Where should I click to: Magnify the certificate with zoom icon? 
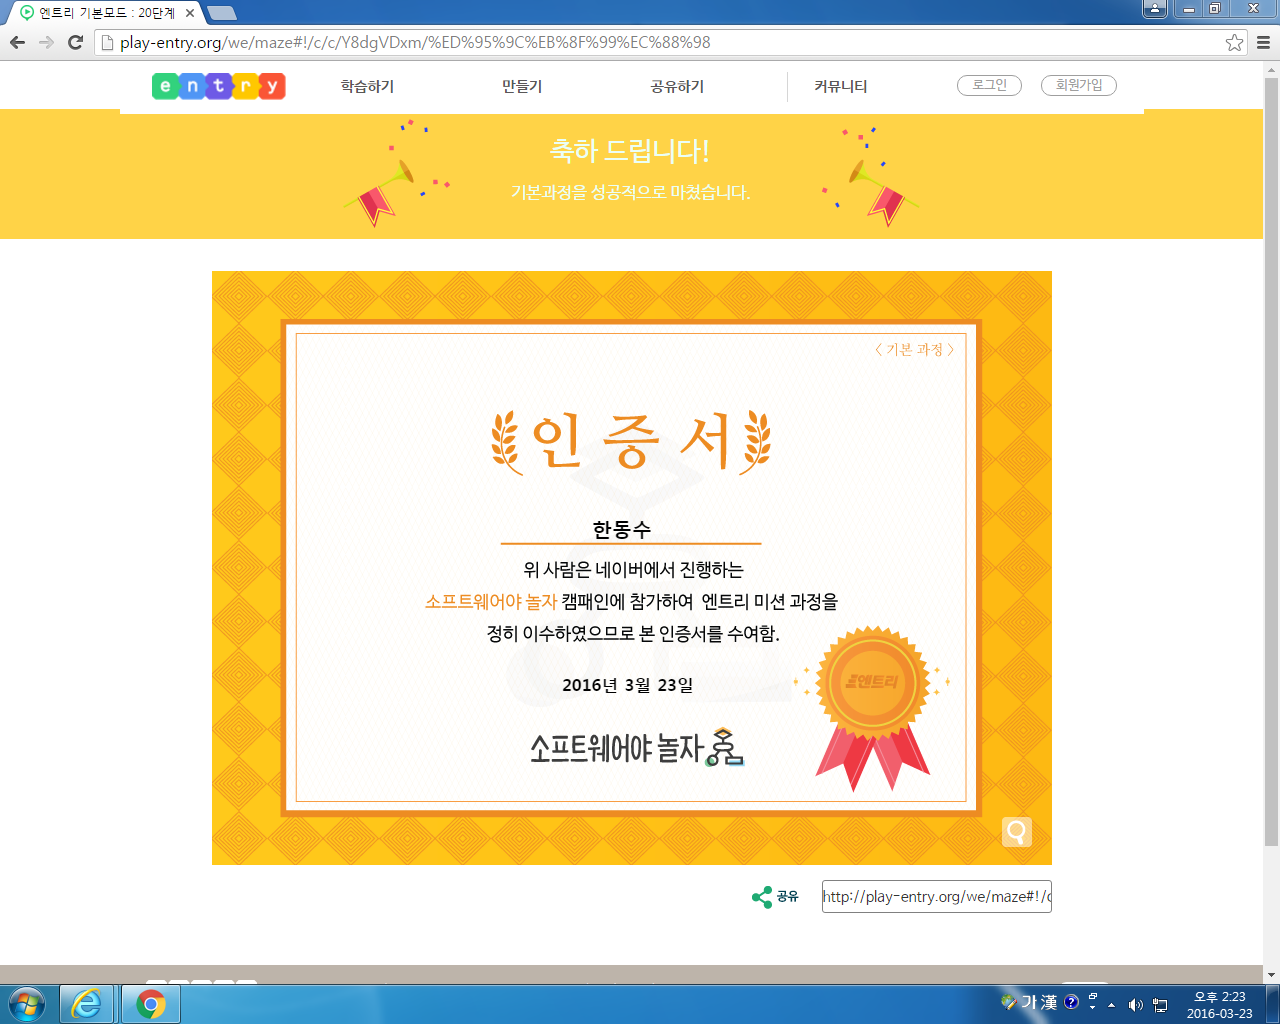(1017, 832)
